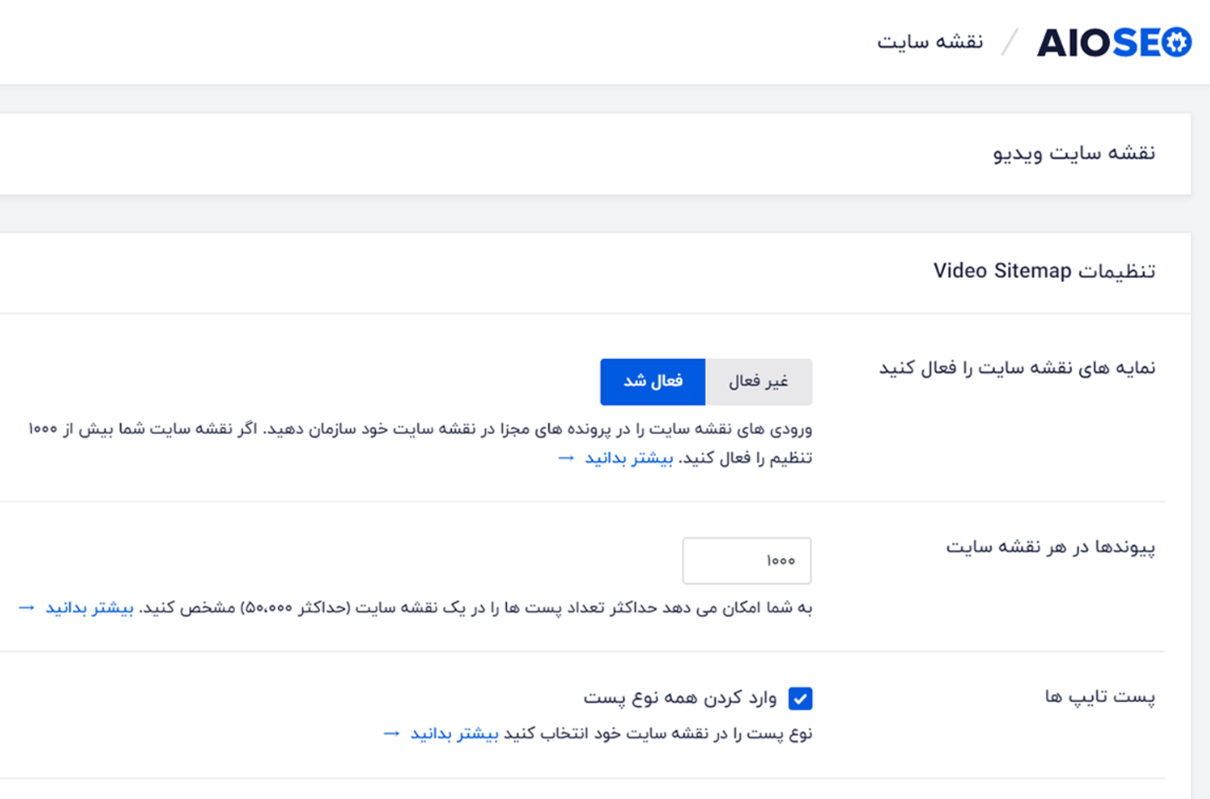Click the gear icon inside AIOSEO logo
The width and height of the screenshot is (1210, 799).
pos(1177,42)
